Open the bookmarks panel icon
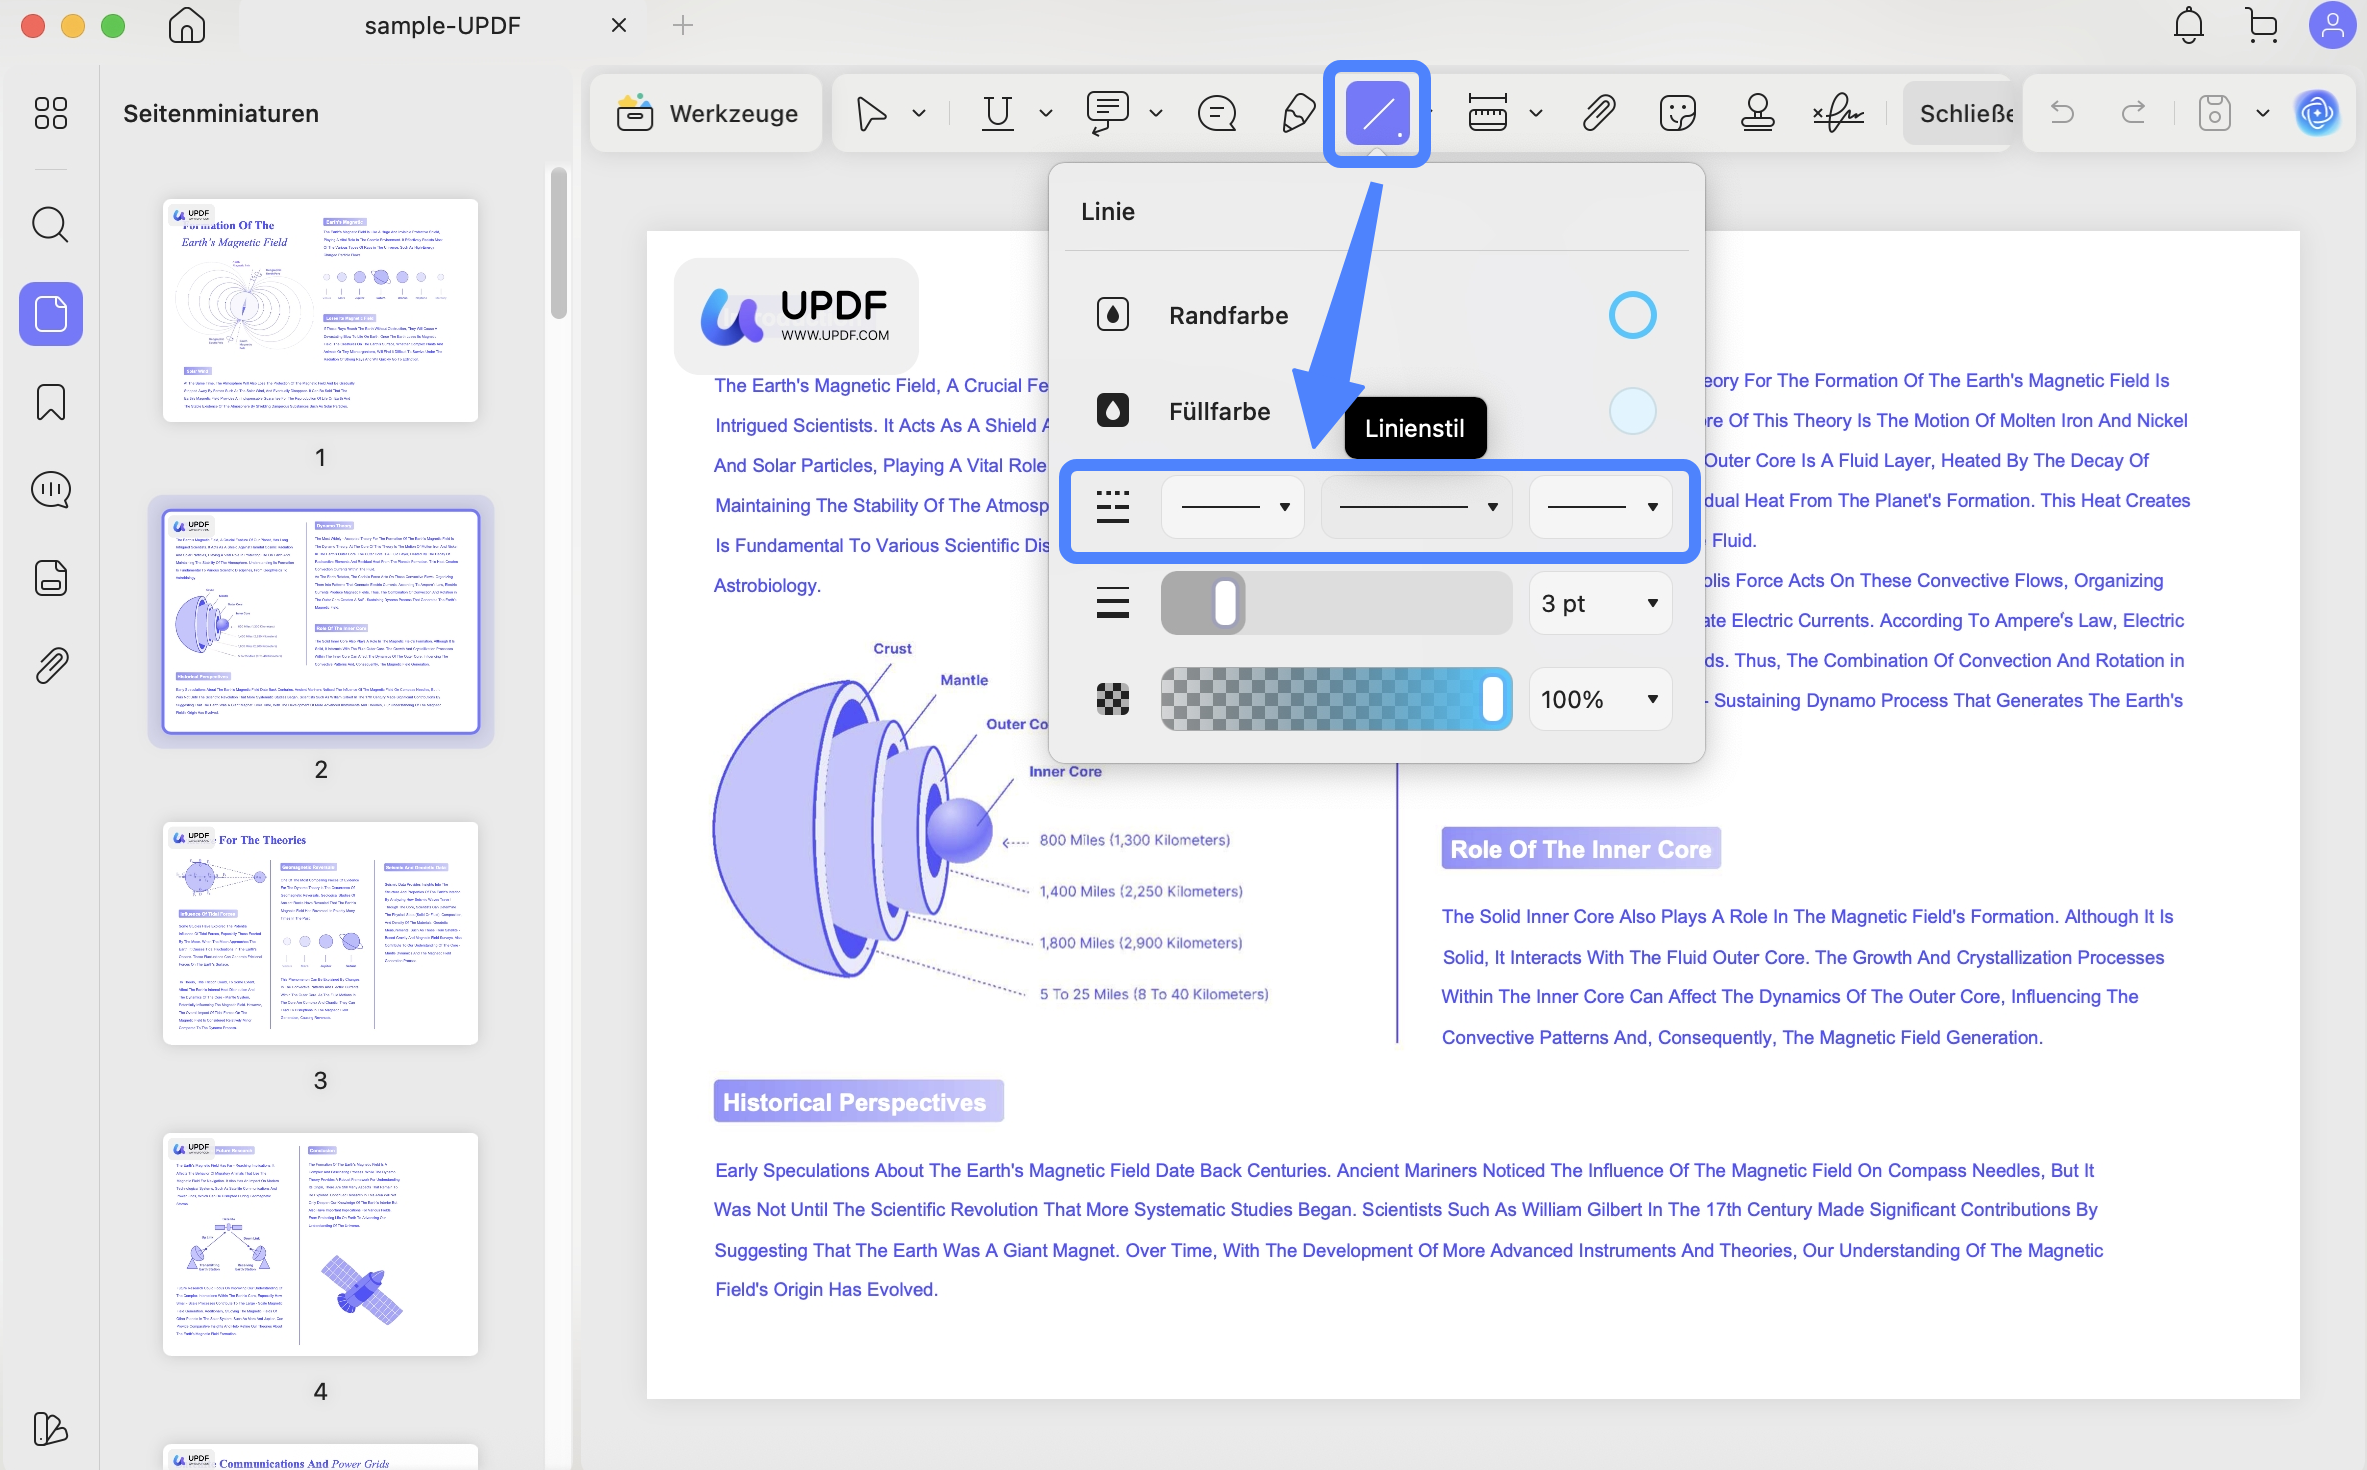This screenshot has height=1470, width=2367. [50, 403]
